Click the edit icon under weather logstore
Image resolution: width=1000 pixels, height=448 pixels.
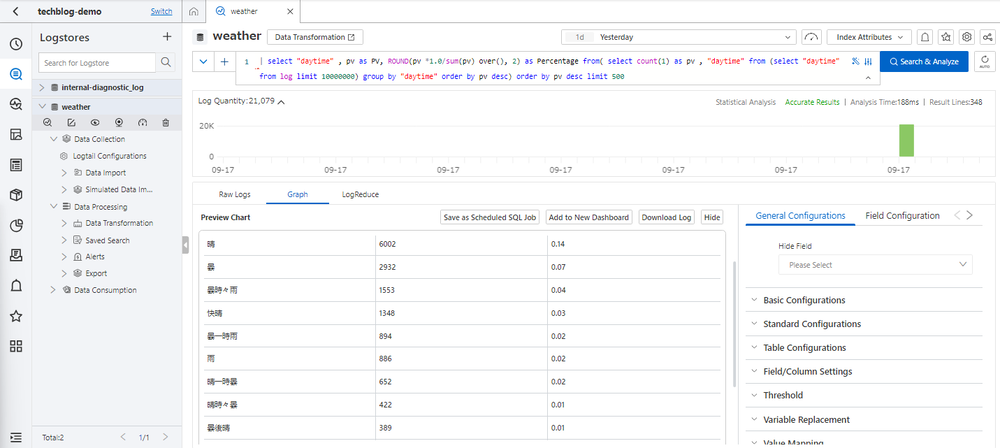pos(71,123)
